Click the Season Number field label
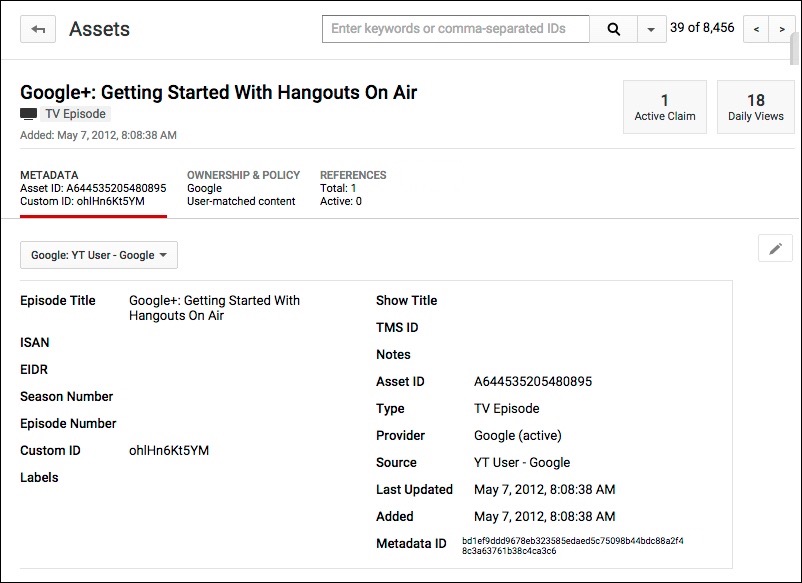 tap(66, 396)
